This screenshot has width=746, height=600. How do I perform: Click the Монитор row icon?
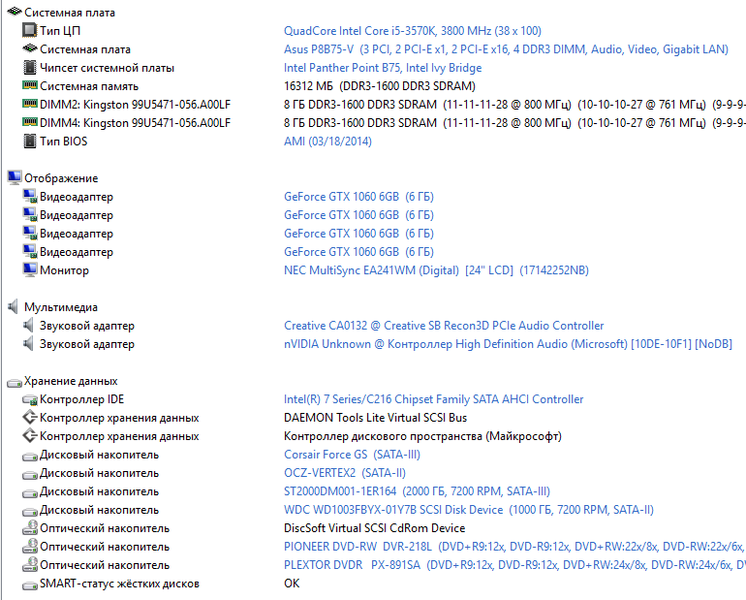29,270
